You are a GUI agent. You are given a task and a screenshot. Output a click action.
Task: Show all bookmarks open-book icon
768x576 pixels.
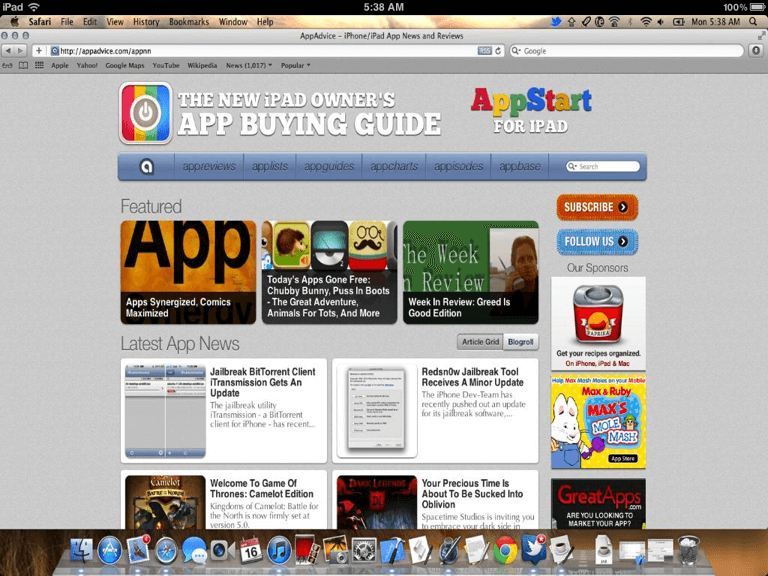23,65
